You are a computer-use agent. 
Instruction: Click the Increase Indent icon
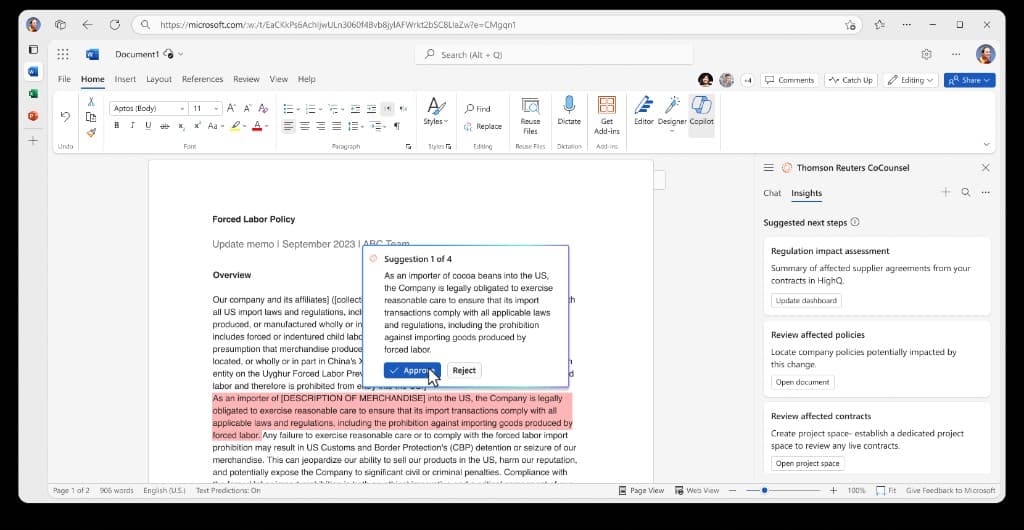371,108
